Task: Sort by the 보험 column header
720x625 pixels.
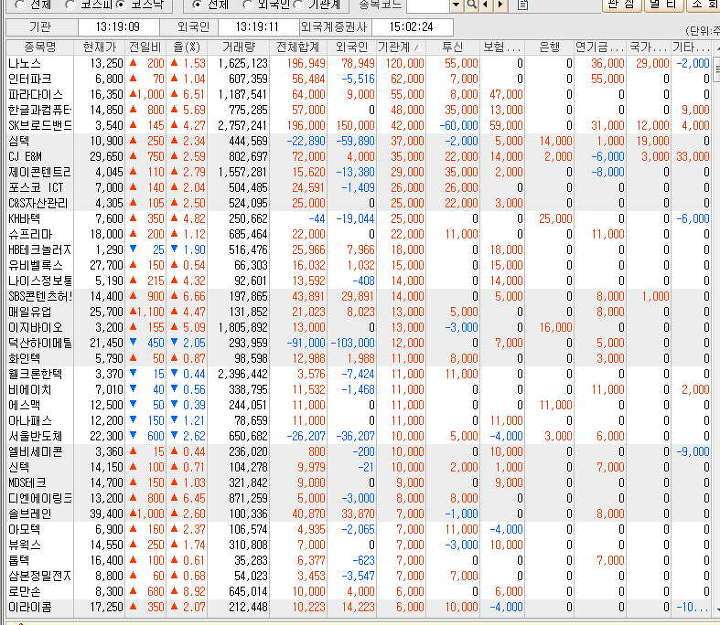Action: pos(501,47)
